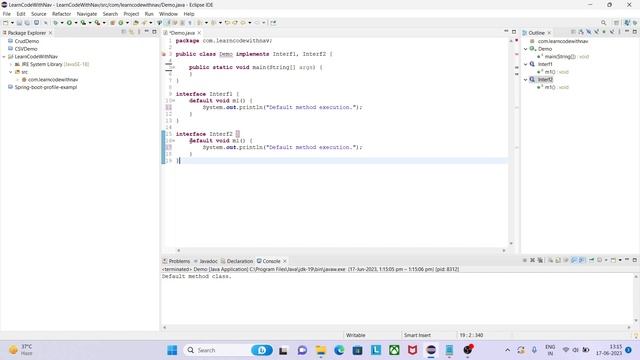The height and width of the screenshot is (360, 640).
Task: Open the Navigate menu
Action: click(x=87, y=14)
